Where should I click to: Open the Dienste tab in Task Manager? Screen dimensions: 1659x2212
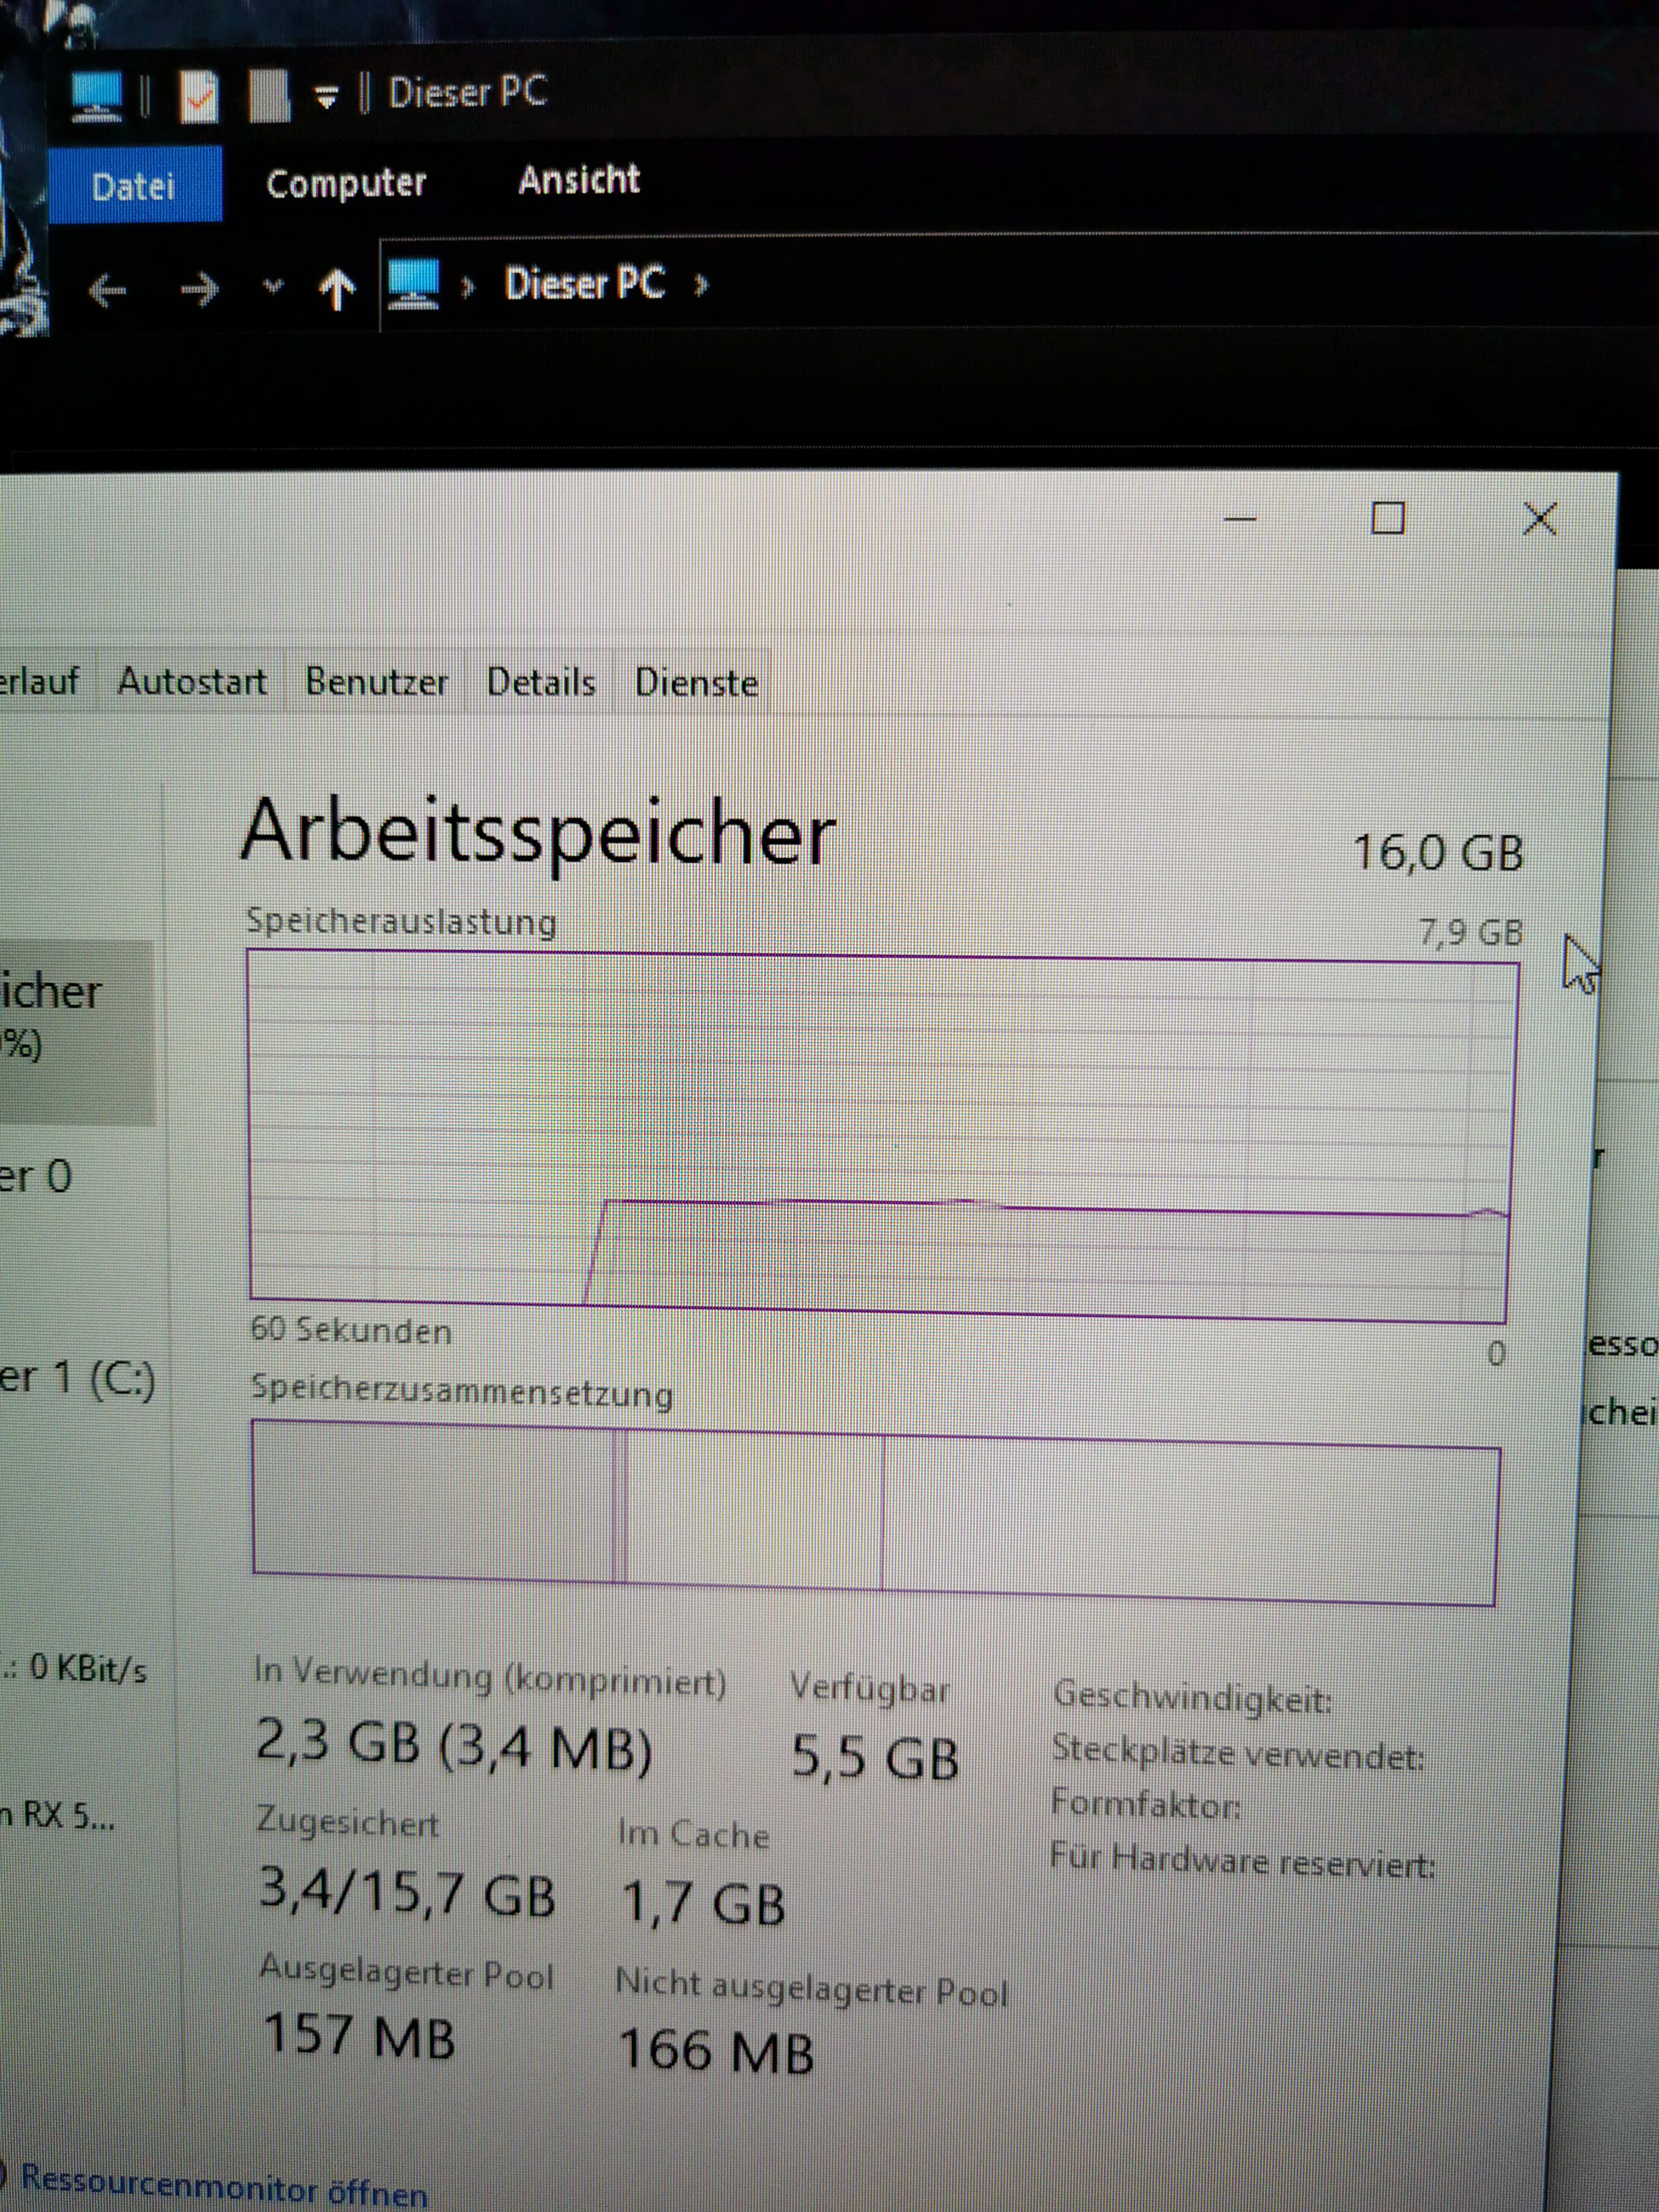point(696,684)
